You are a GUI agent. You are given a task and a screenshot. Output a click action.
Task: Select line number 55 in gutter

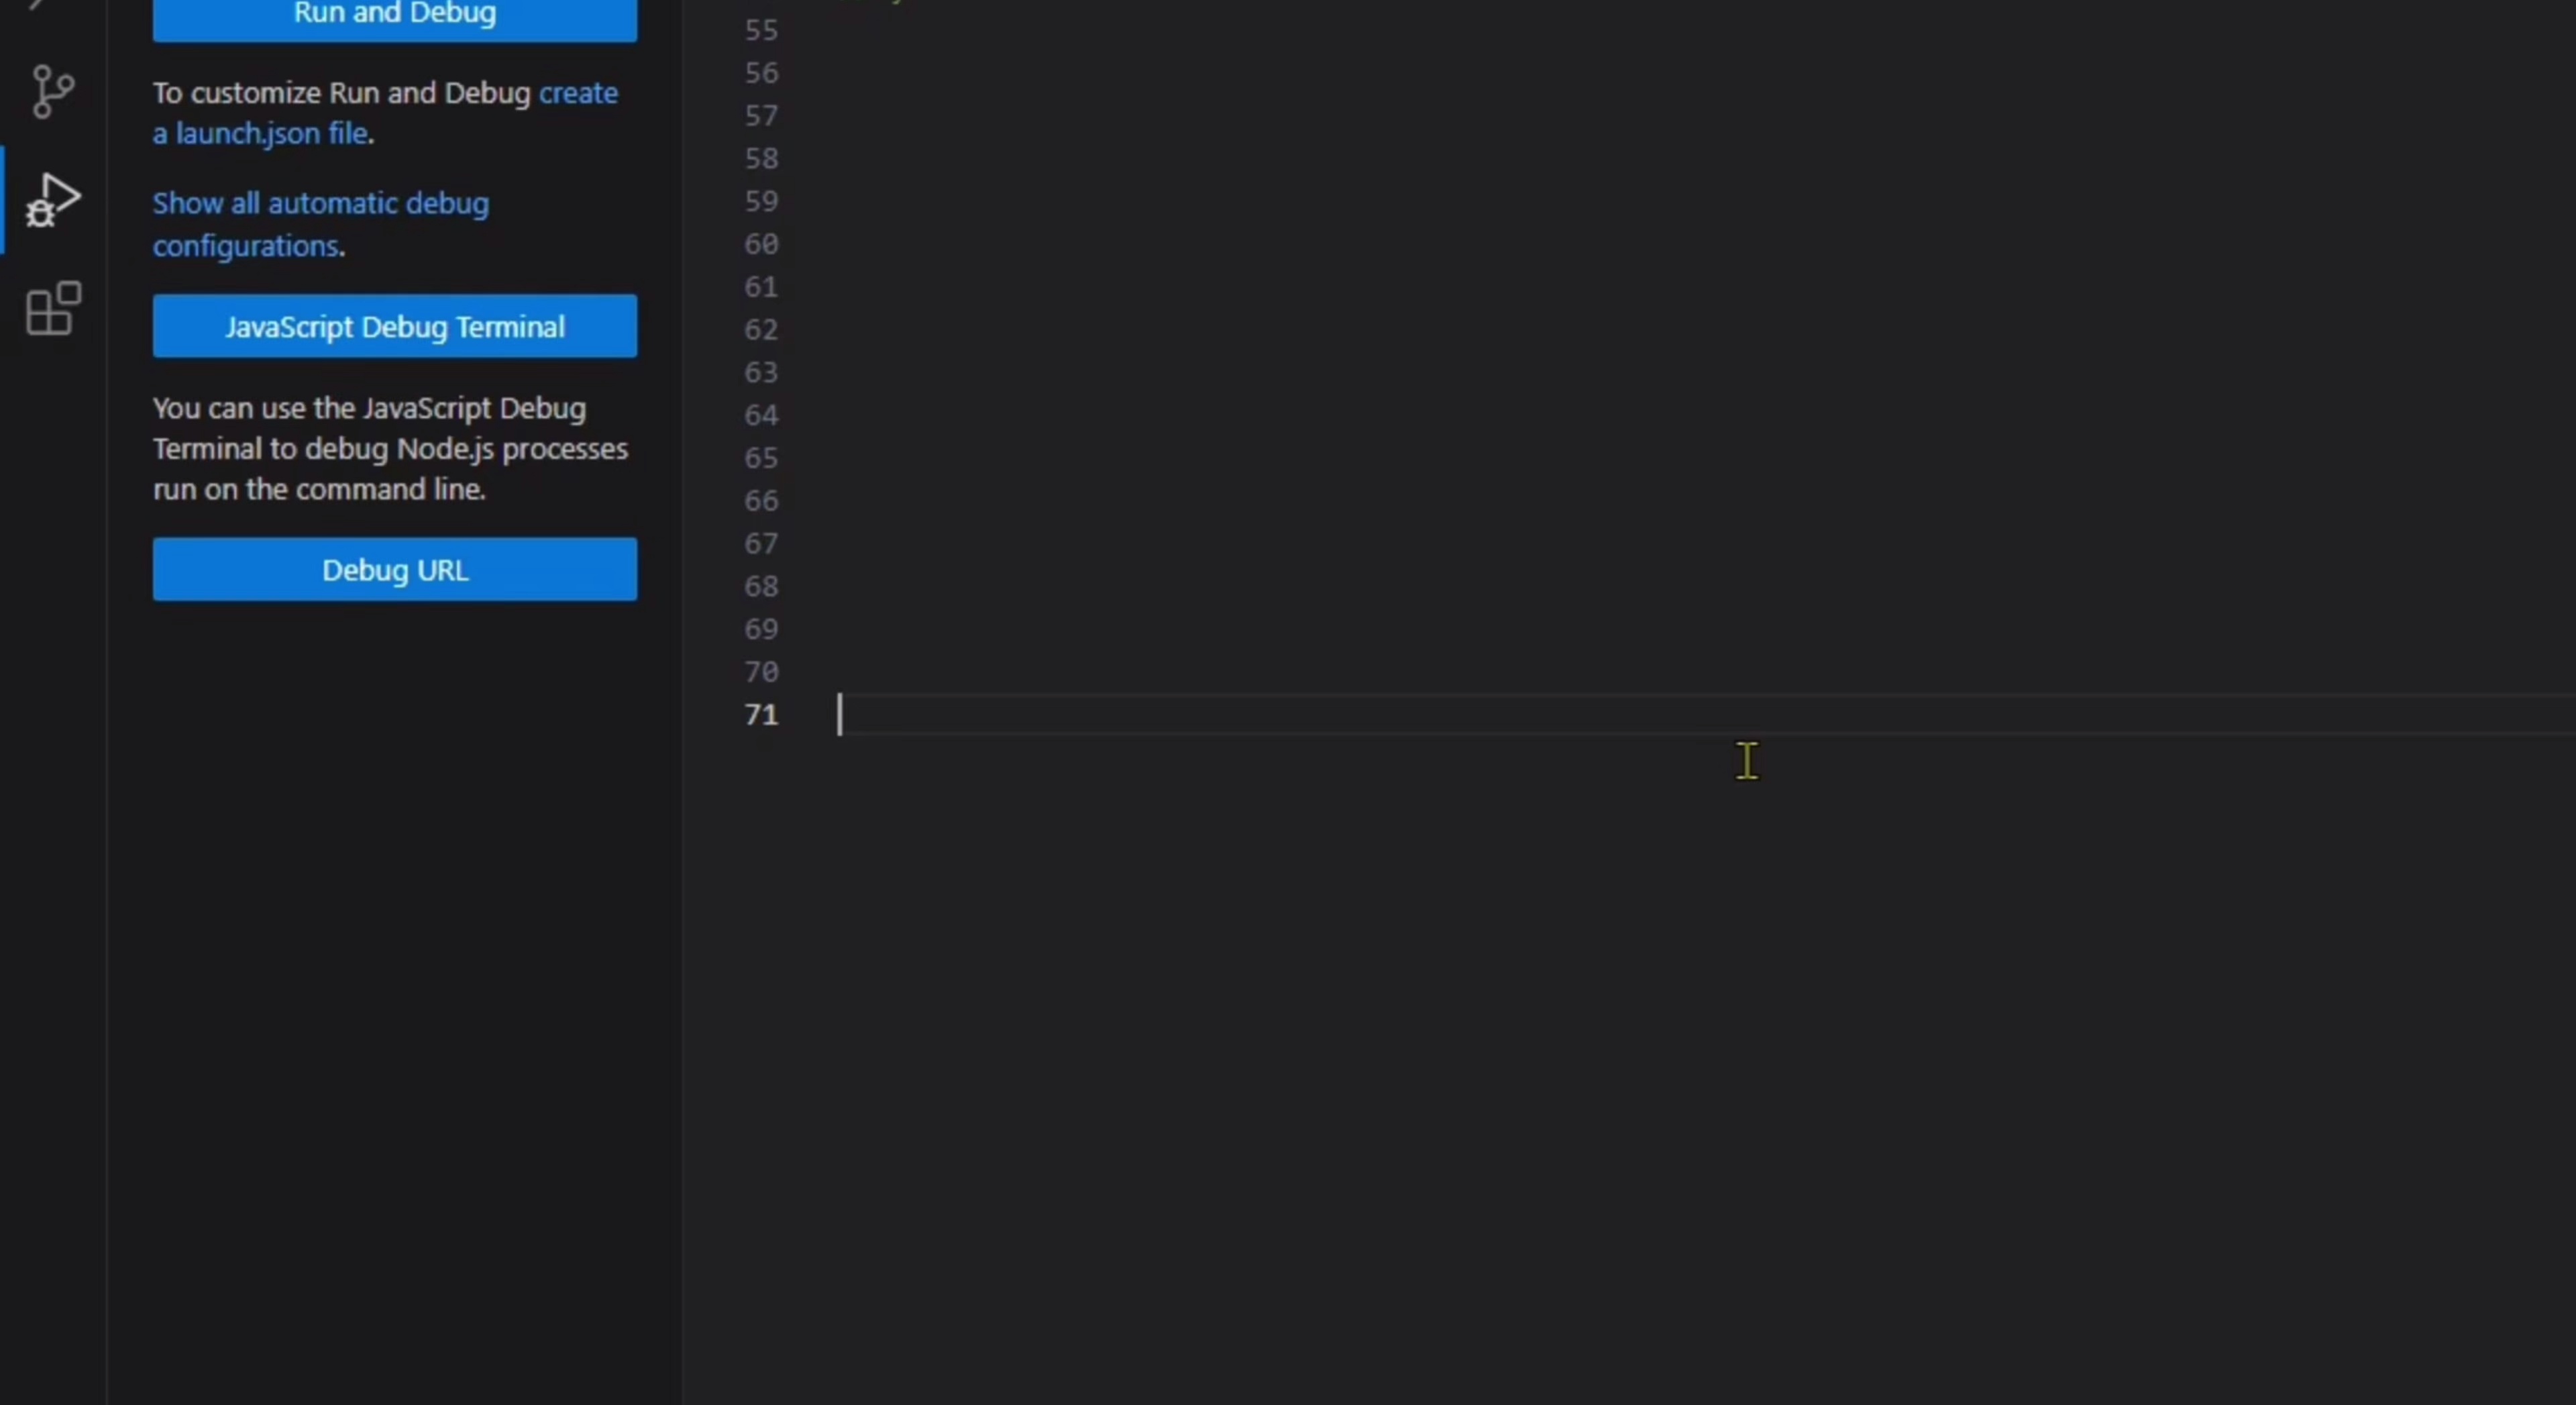point(761,31)
